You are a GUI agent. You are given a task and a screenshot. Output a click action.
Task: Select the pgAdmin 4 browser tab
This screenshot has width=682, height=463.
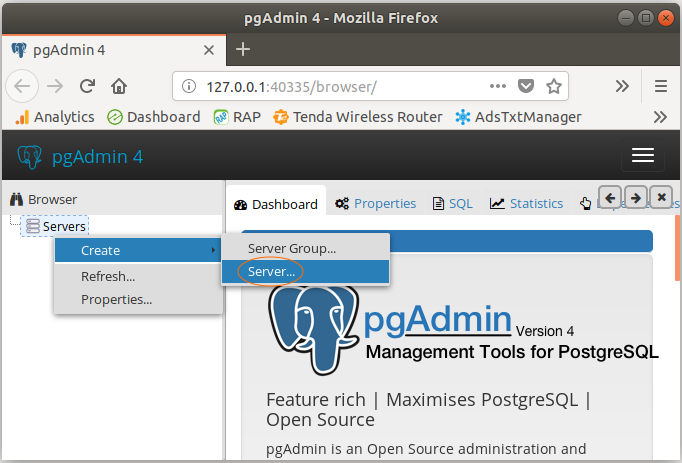(x=114, y=50)
